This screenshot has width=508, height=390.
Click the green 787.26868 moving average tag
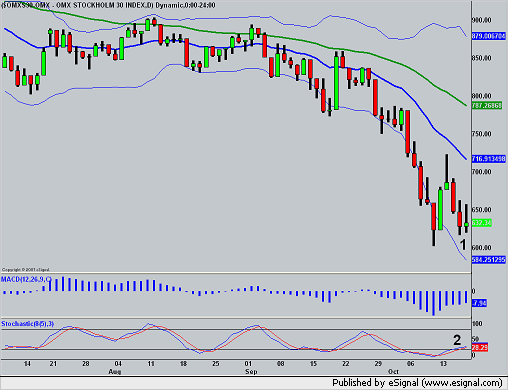(x=487, y=106)
